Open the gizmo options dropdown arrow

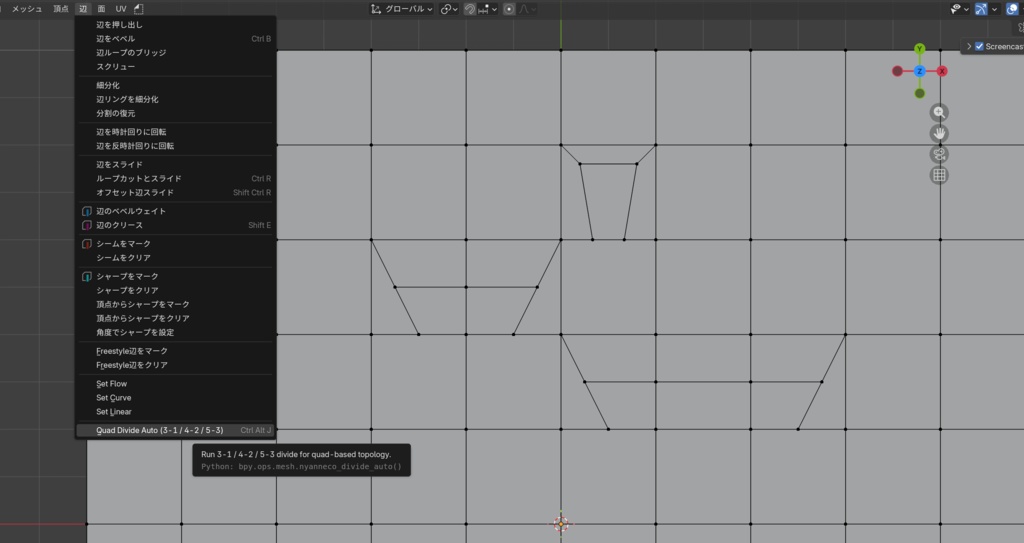(x=995, y=9)
